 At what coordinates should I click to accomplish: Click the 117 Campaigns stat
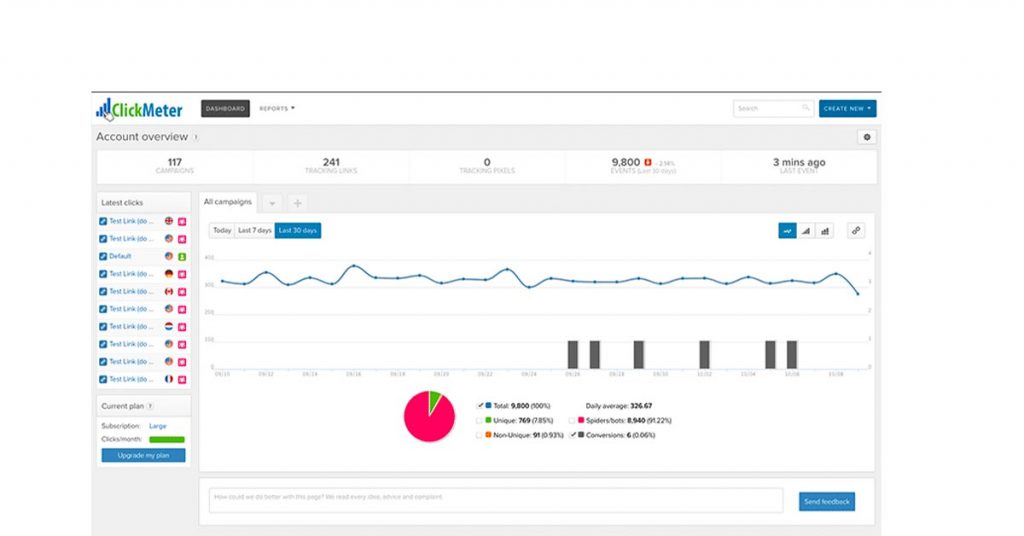(x=174, y=166)
